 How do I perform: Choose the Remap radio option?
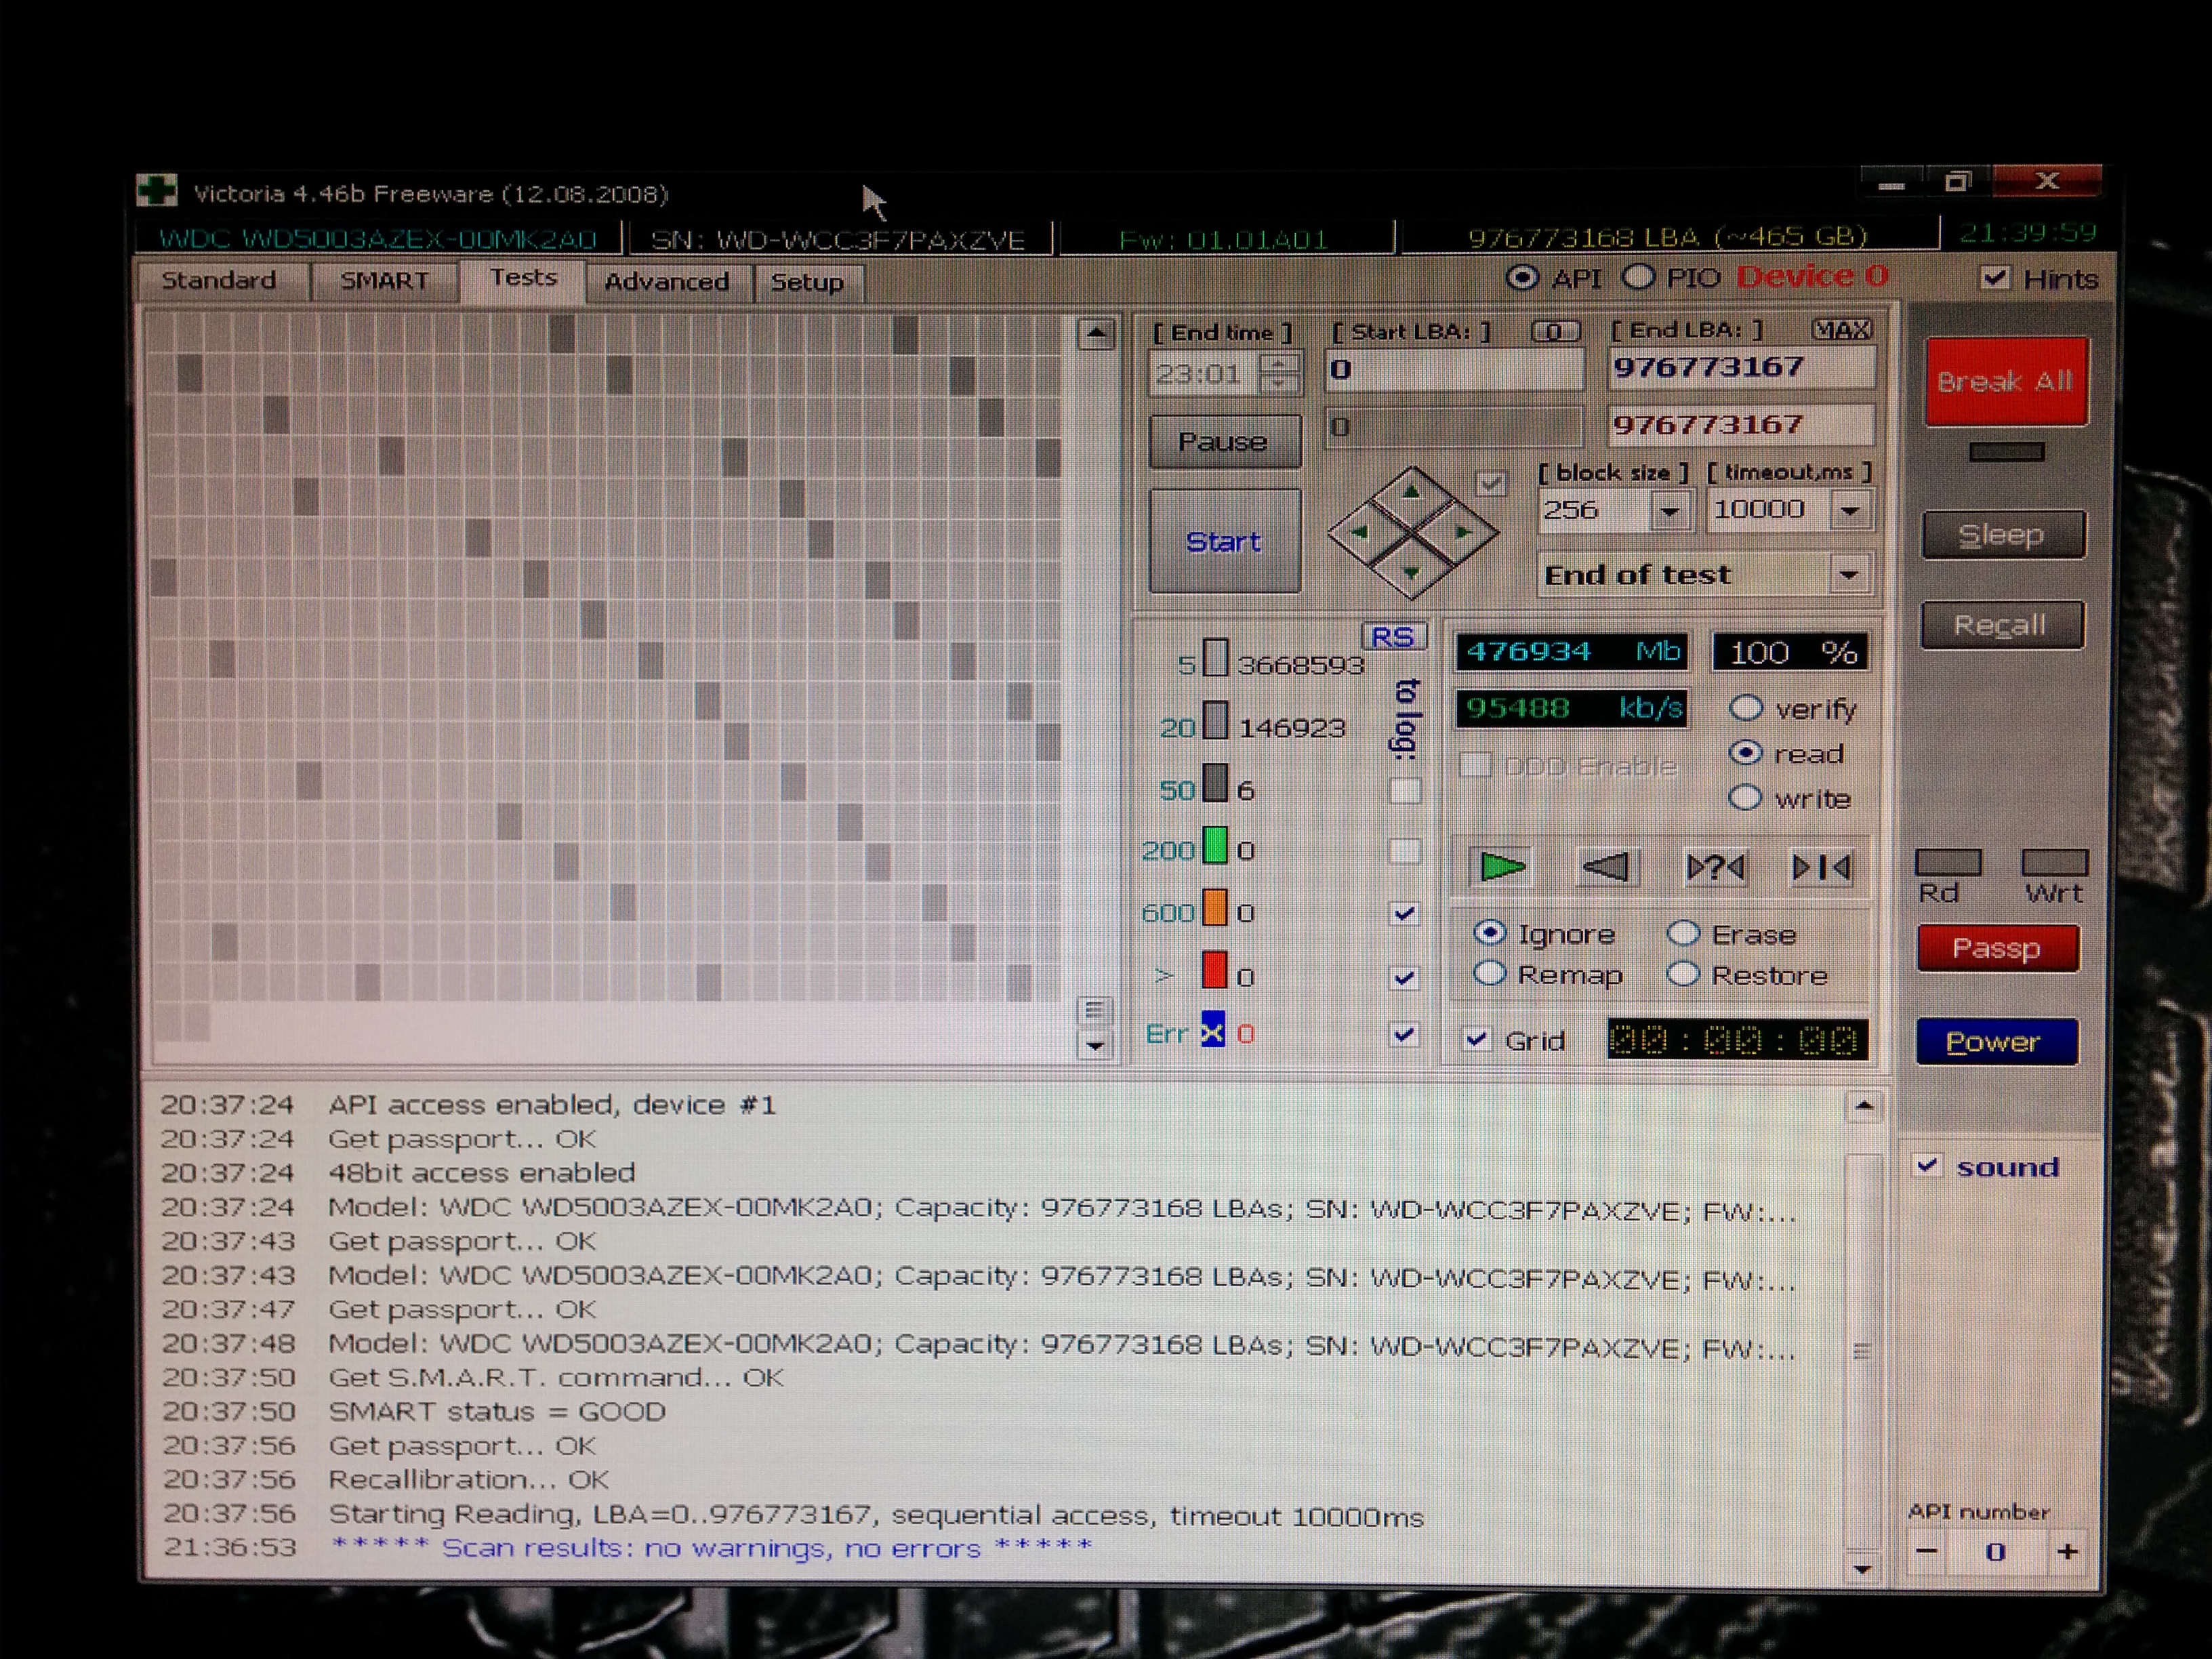1490,973
